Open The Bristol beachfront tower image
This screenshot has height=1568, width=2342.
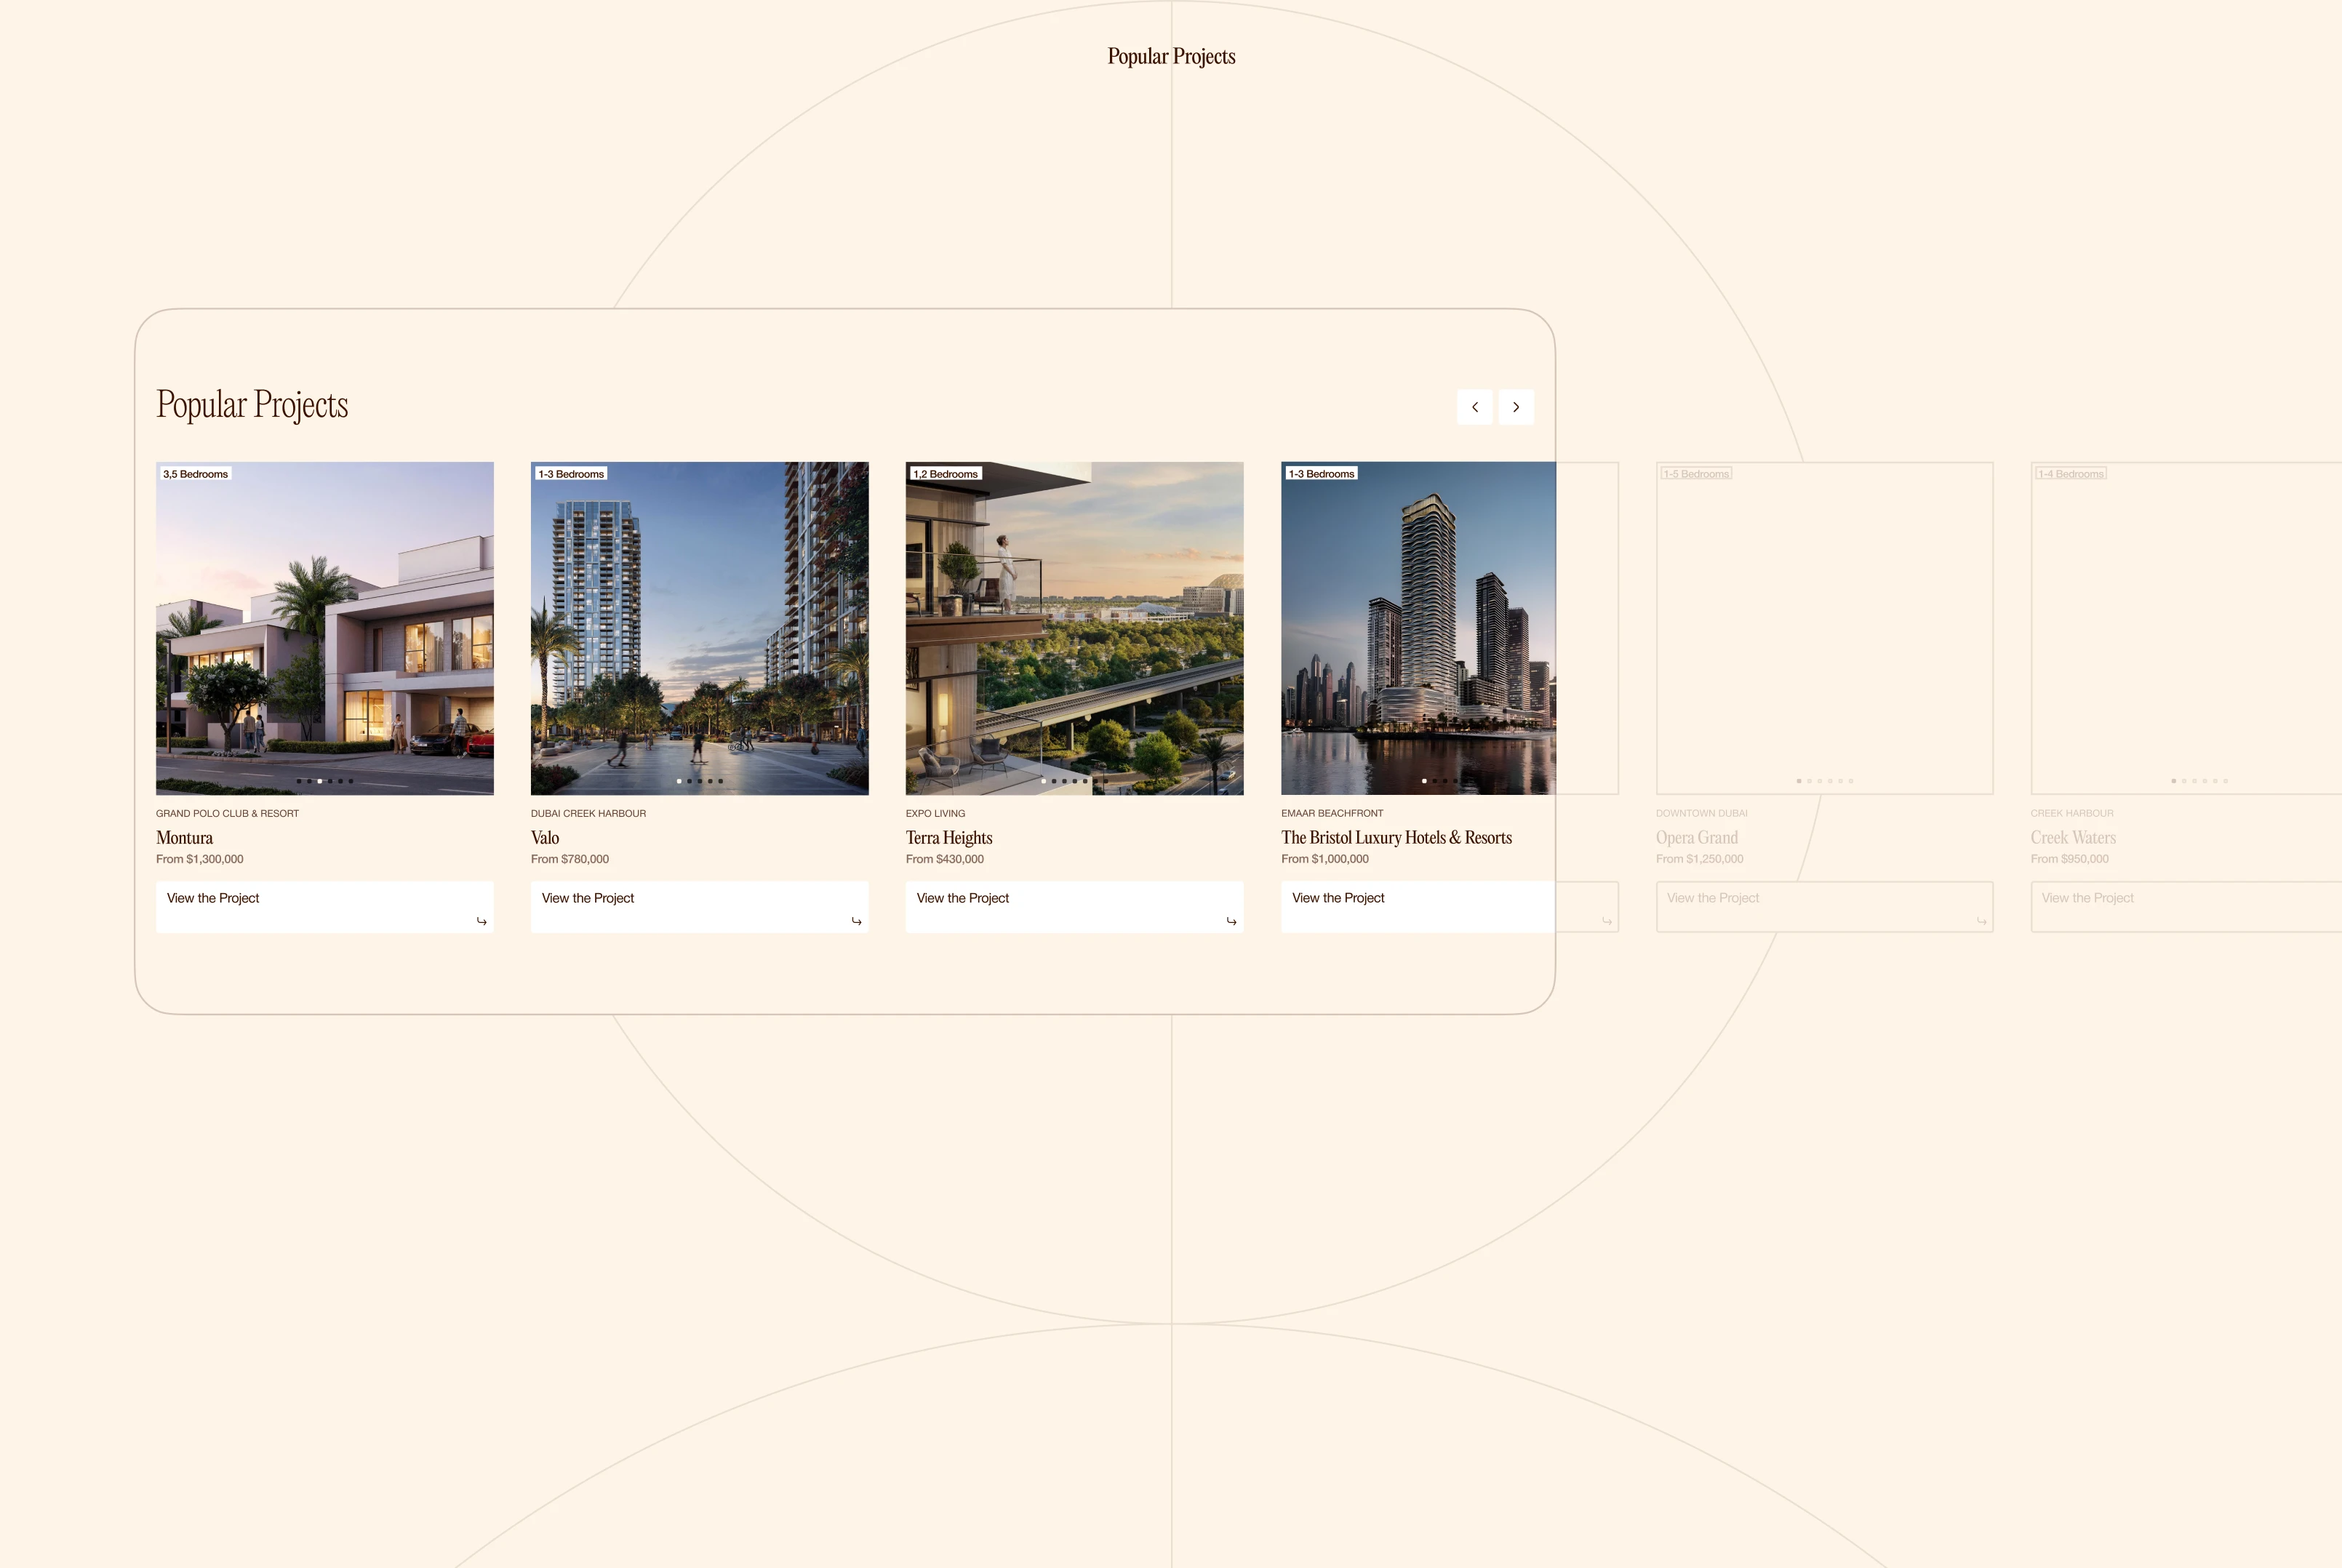1418,628
